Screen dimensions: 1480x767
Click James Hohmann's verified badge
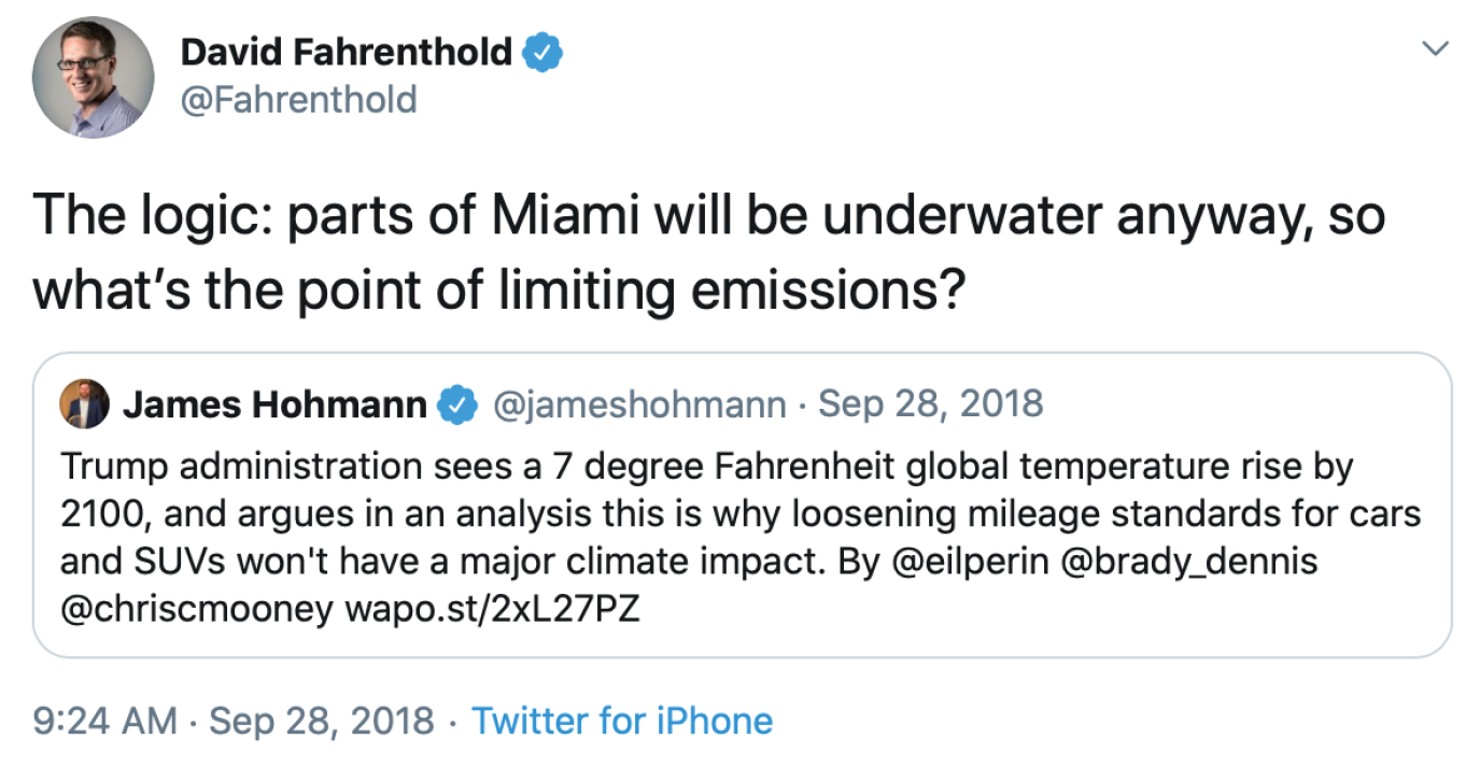[x=458, y=404]
